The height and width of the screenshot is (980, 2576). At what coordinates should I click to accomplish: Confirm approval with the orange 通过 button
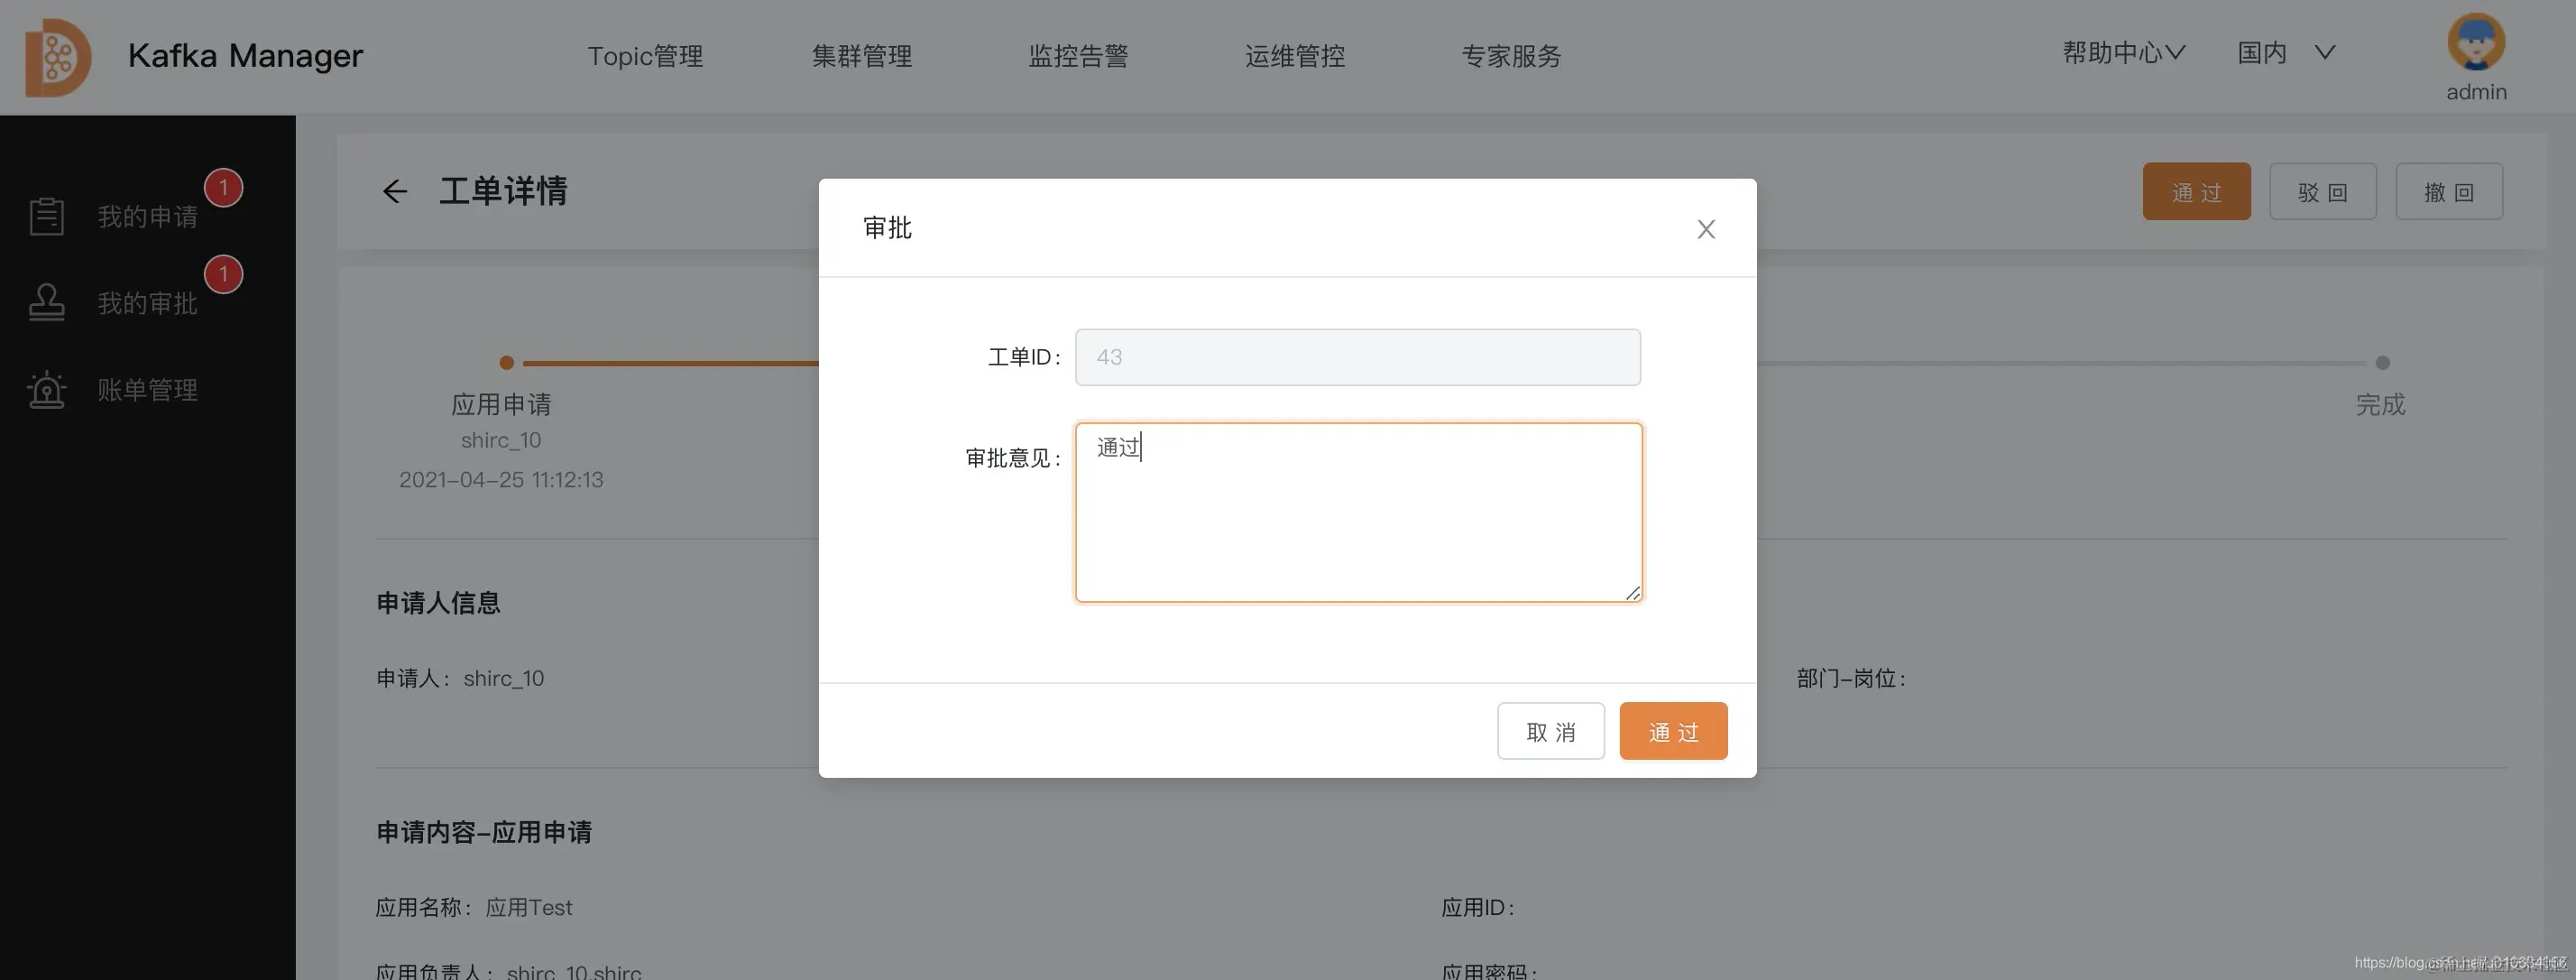[1672, 731]
